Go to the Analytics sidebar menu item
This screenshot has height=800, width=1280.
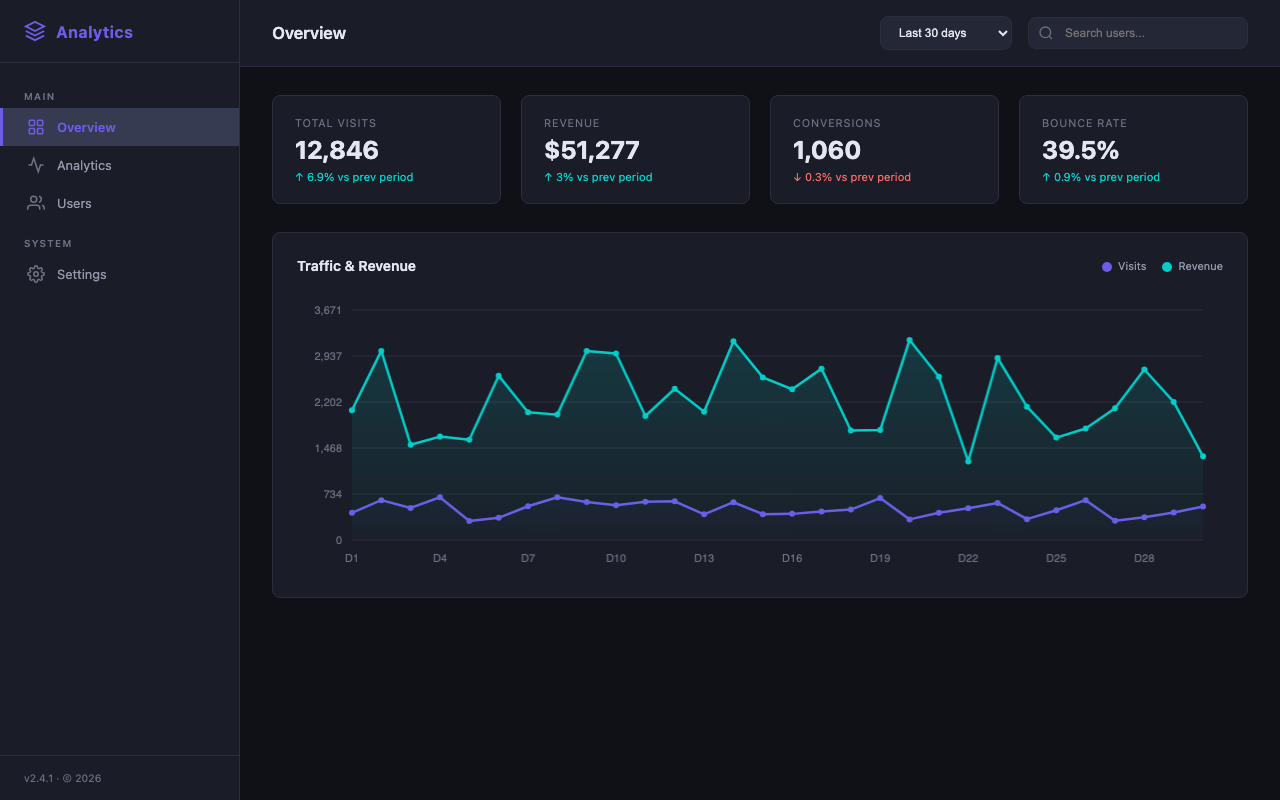[120, 165]
